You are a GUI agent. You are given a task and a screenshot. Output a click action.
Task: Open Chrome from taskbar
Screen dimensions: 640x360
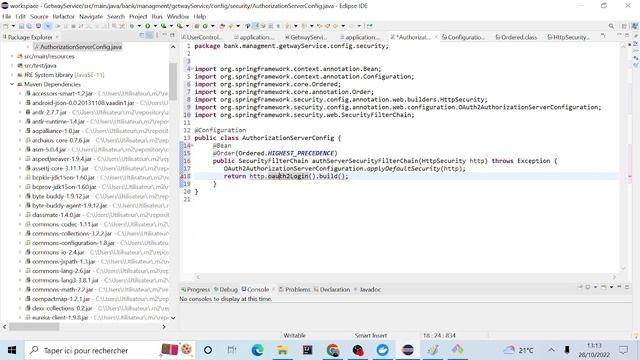(x=333, y=350)
